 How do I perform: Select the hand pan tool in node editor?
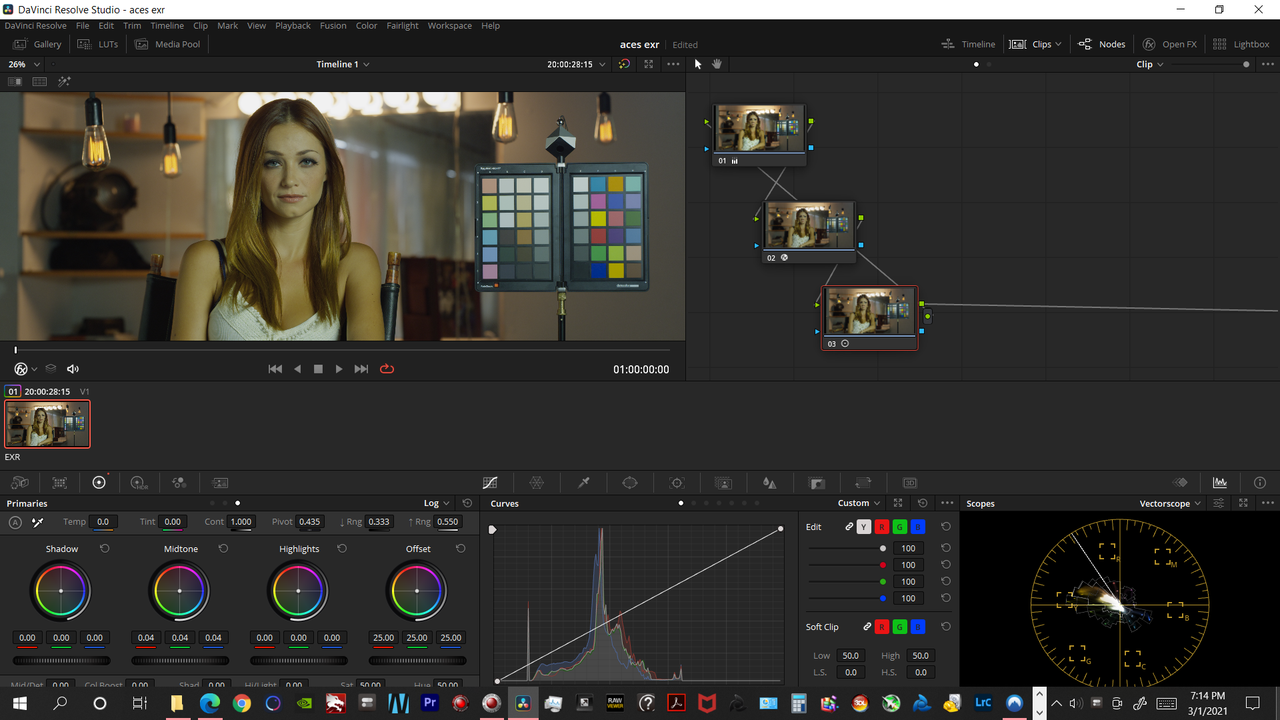coord(717,64)
